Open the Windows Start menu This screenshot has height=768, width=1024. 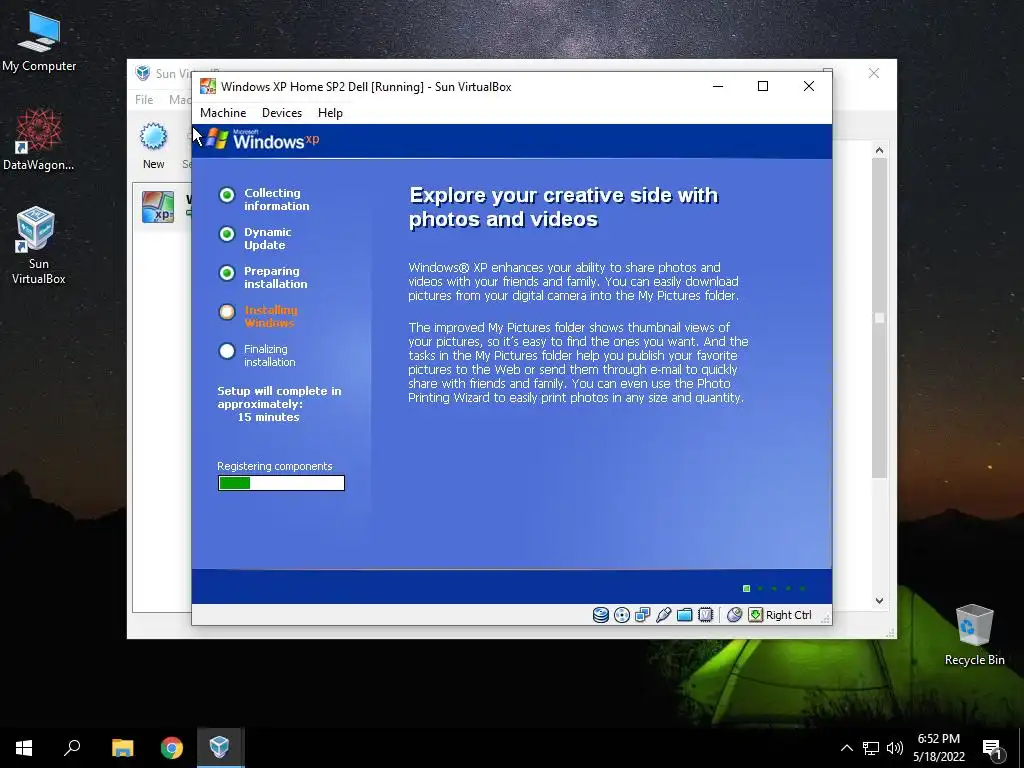point(24,748)
